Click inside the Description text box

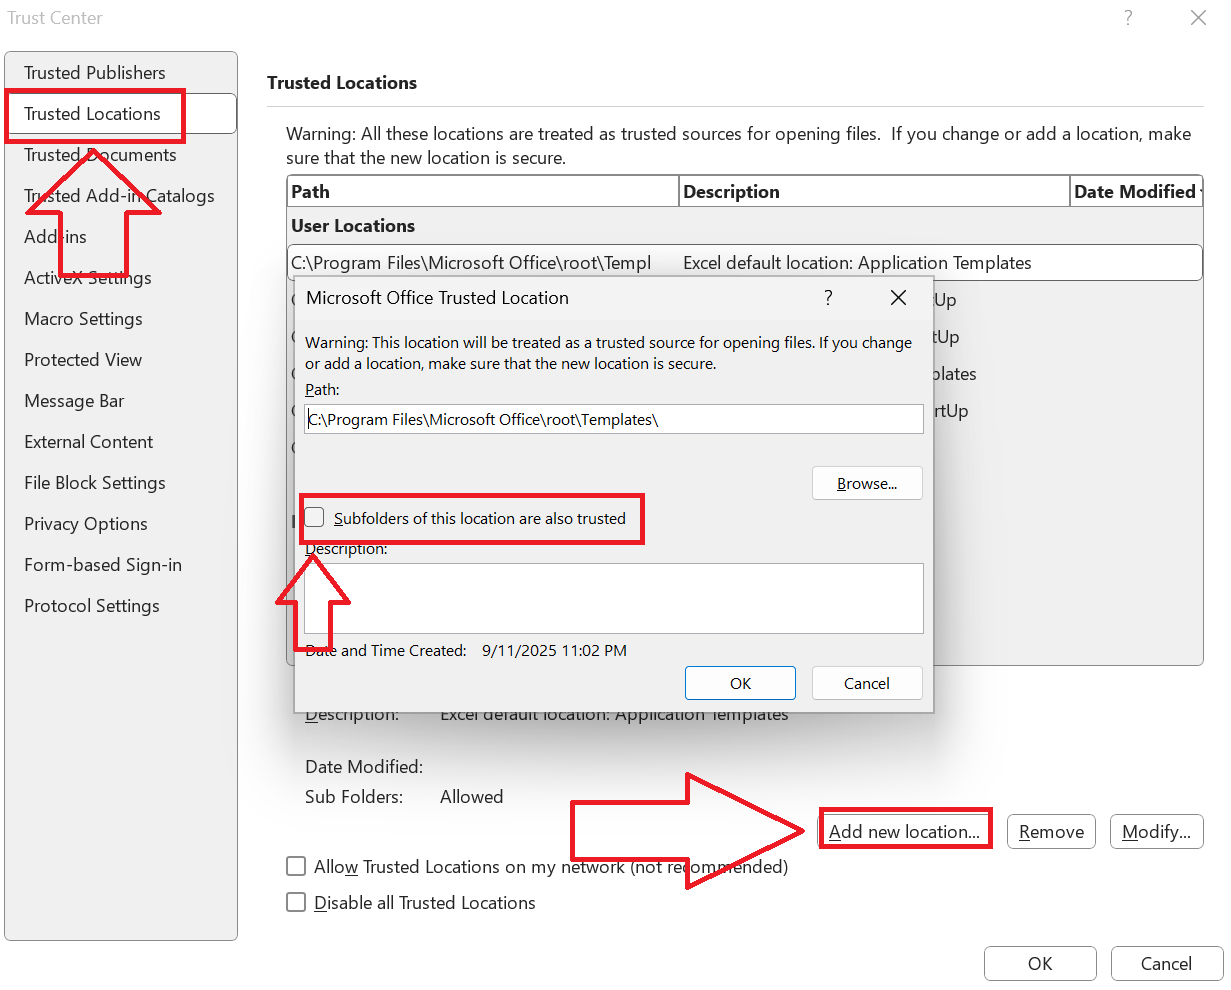pyautogui.click(x=613, y=597)
